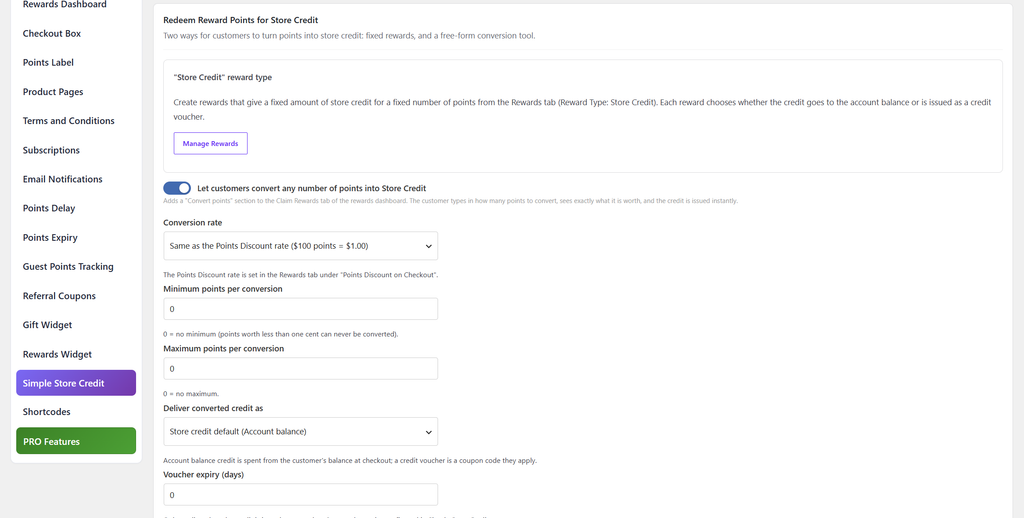Viewport: 1024px width, 518px height.
Task: Select the Simple Store Credit tab
Action: [76, 383]
